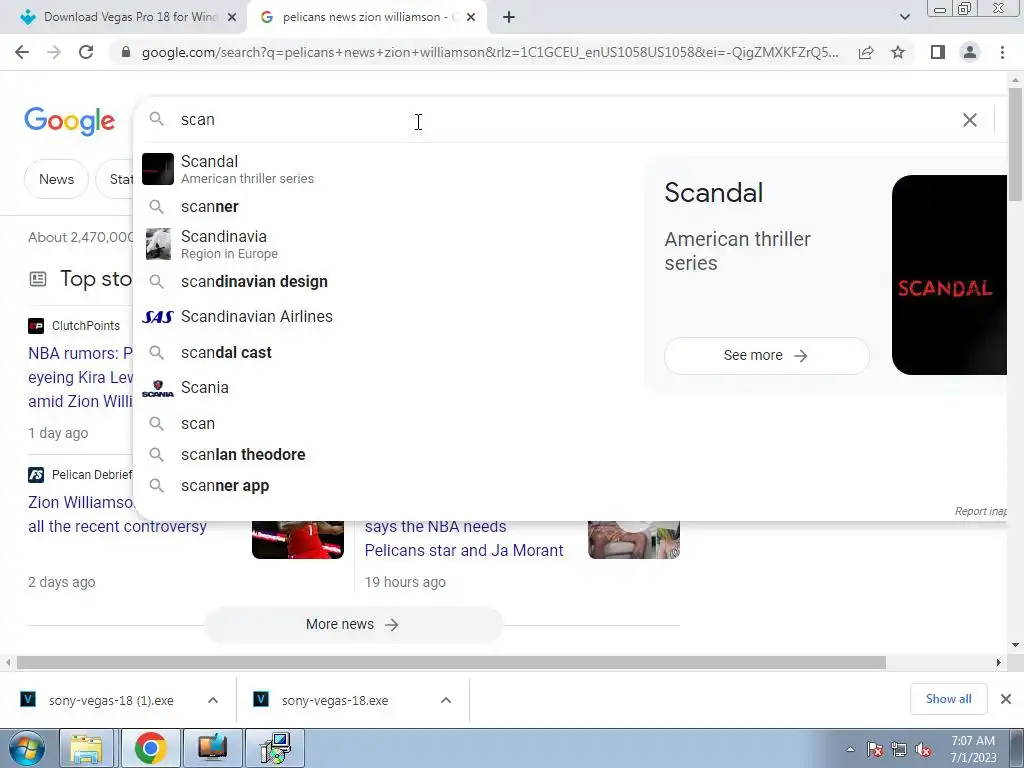Share this page using share icon

866,52
